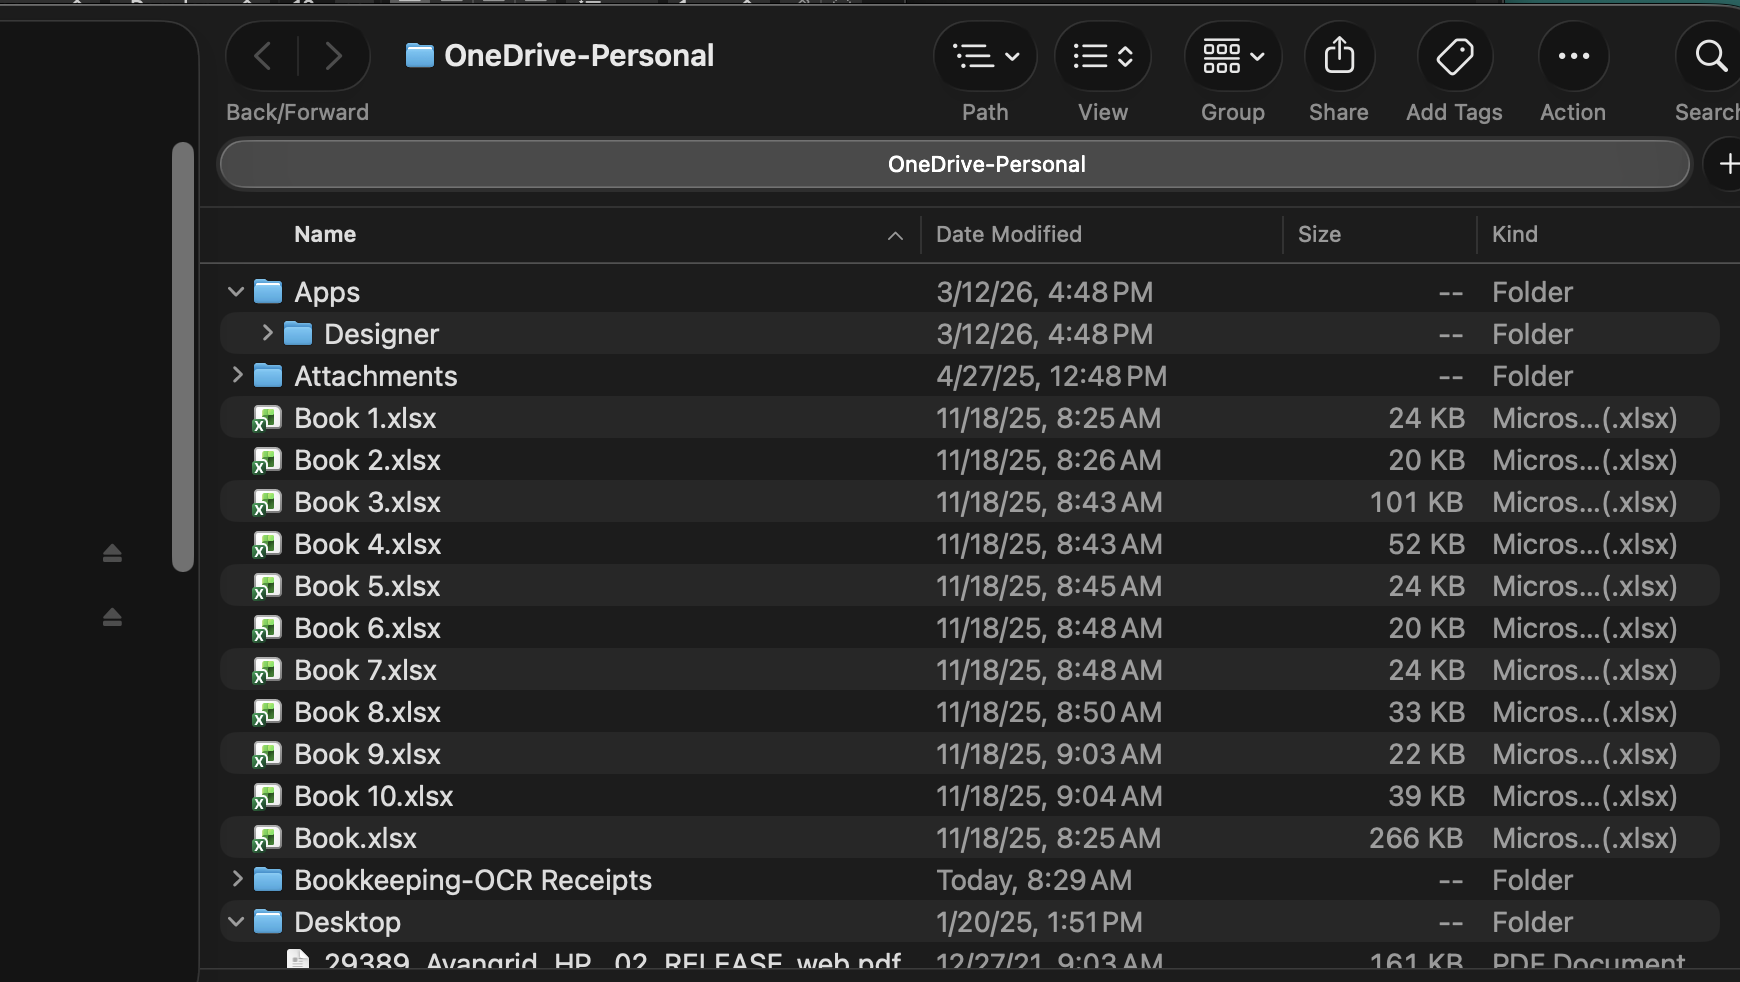This screenshot has height=982, width=1740.
Task: Select the Bookkeeping-OCR Receipts folder icon
Action: [x=268, y=879]
